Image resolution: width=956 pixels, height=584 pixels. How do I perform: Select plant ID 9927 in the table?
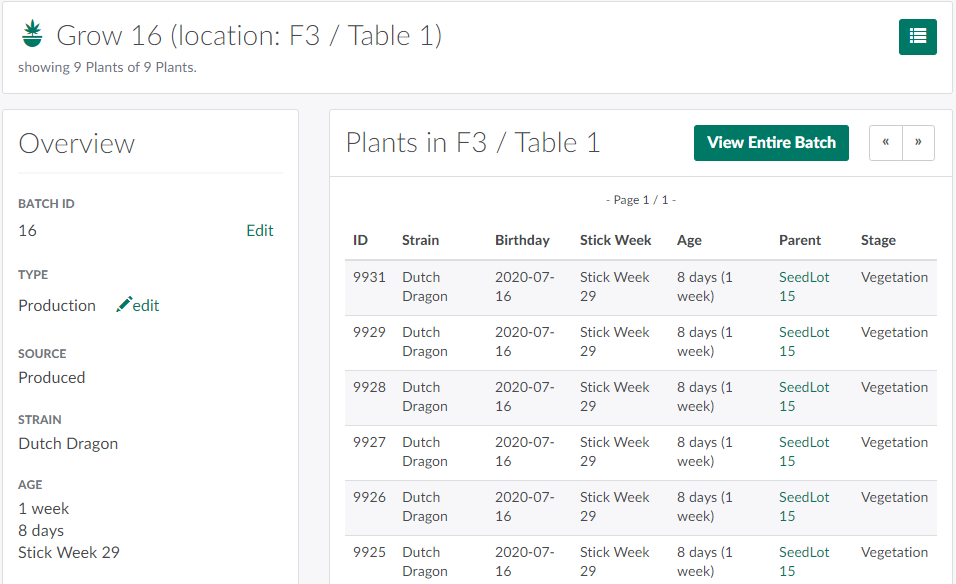(x=369, y=442)
